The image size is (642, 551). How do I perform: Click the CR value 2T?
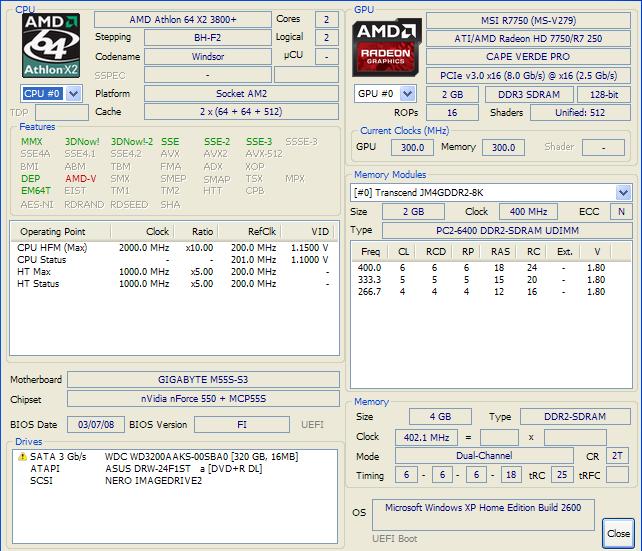click(x=617, y=456)
